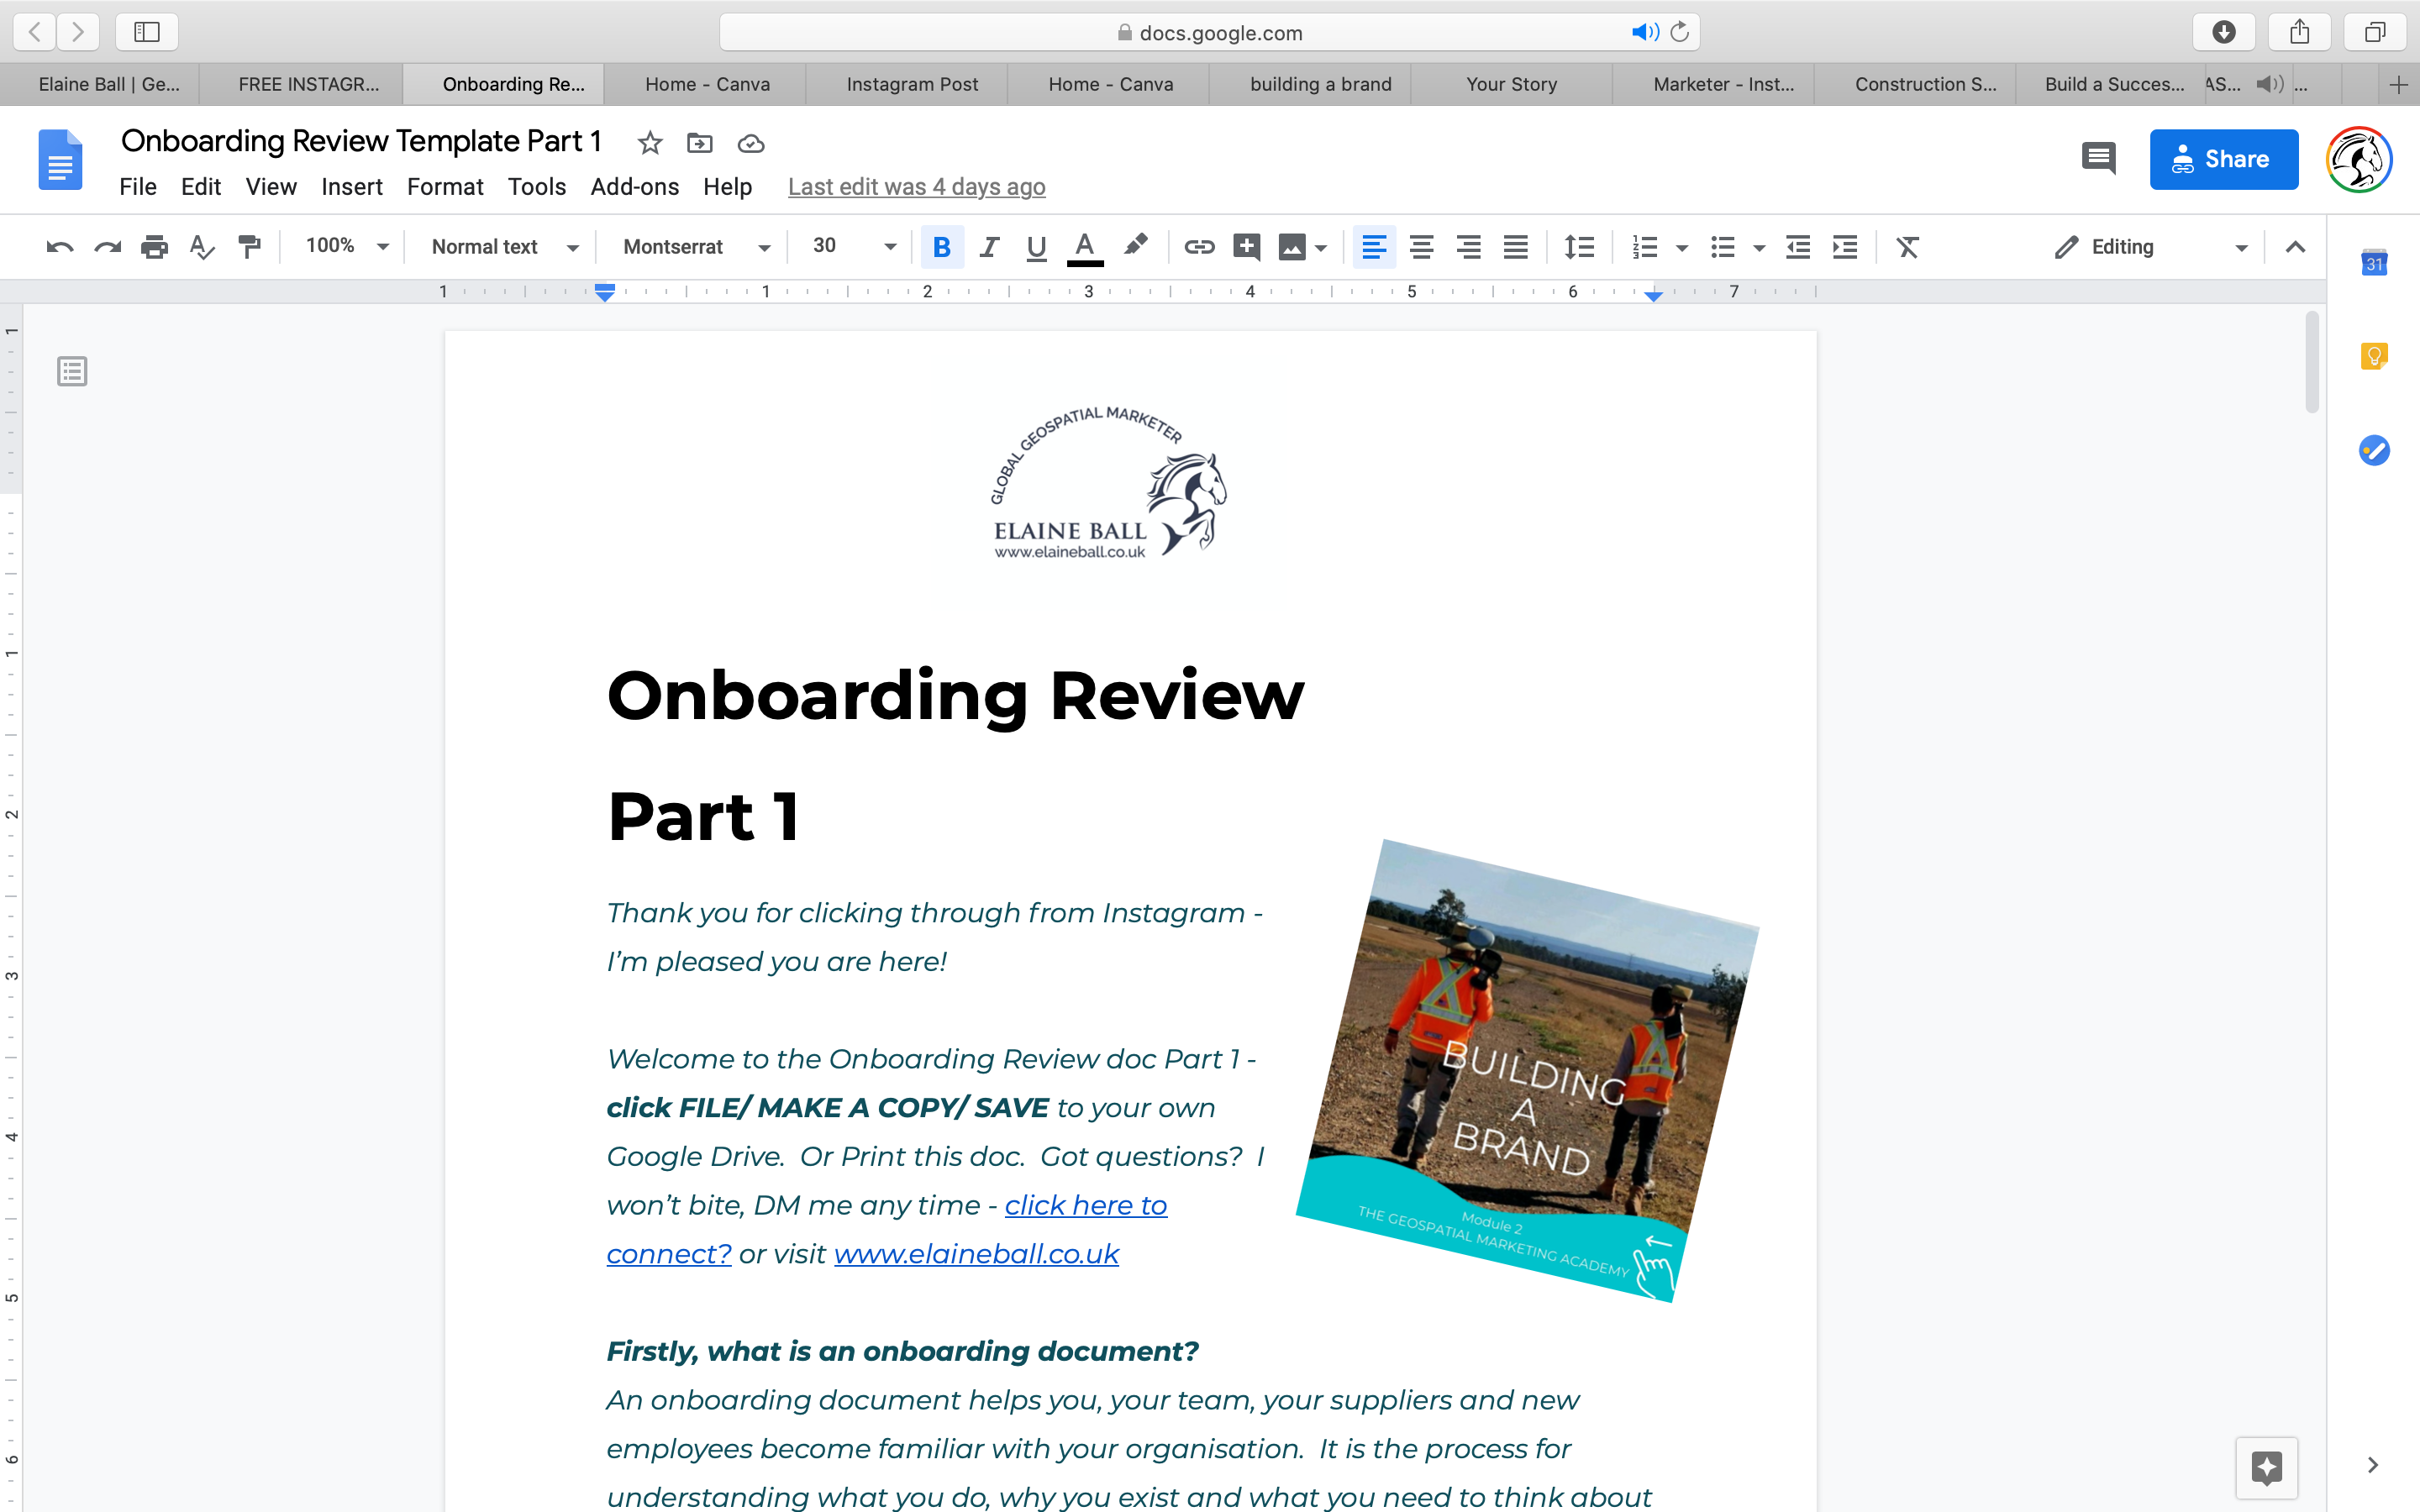Viewport: 2420px width, 1512px height.
Task: Apply numbered list formatting
Action: (1645, 247)
